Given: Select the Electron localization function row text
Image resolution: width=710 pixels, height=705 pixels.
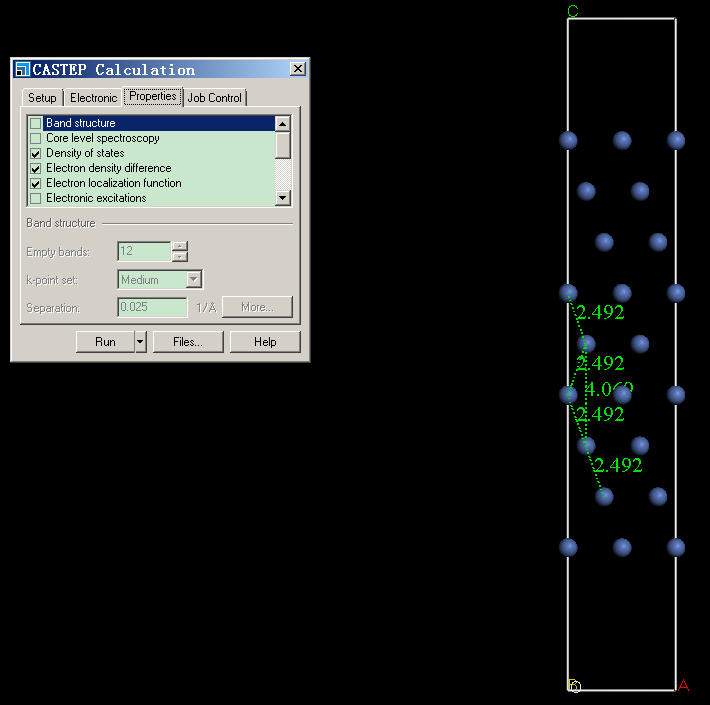Looking at the screenshot, I should (x=114, y=183).
